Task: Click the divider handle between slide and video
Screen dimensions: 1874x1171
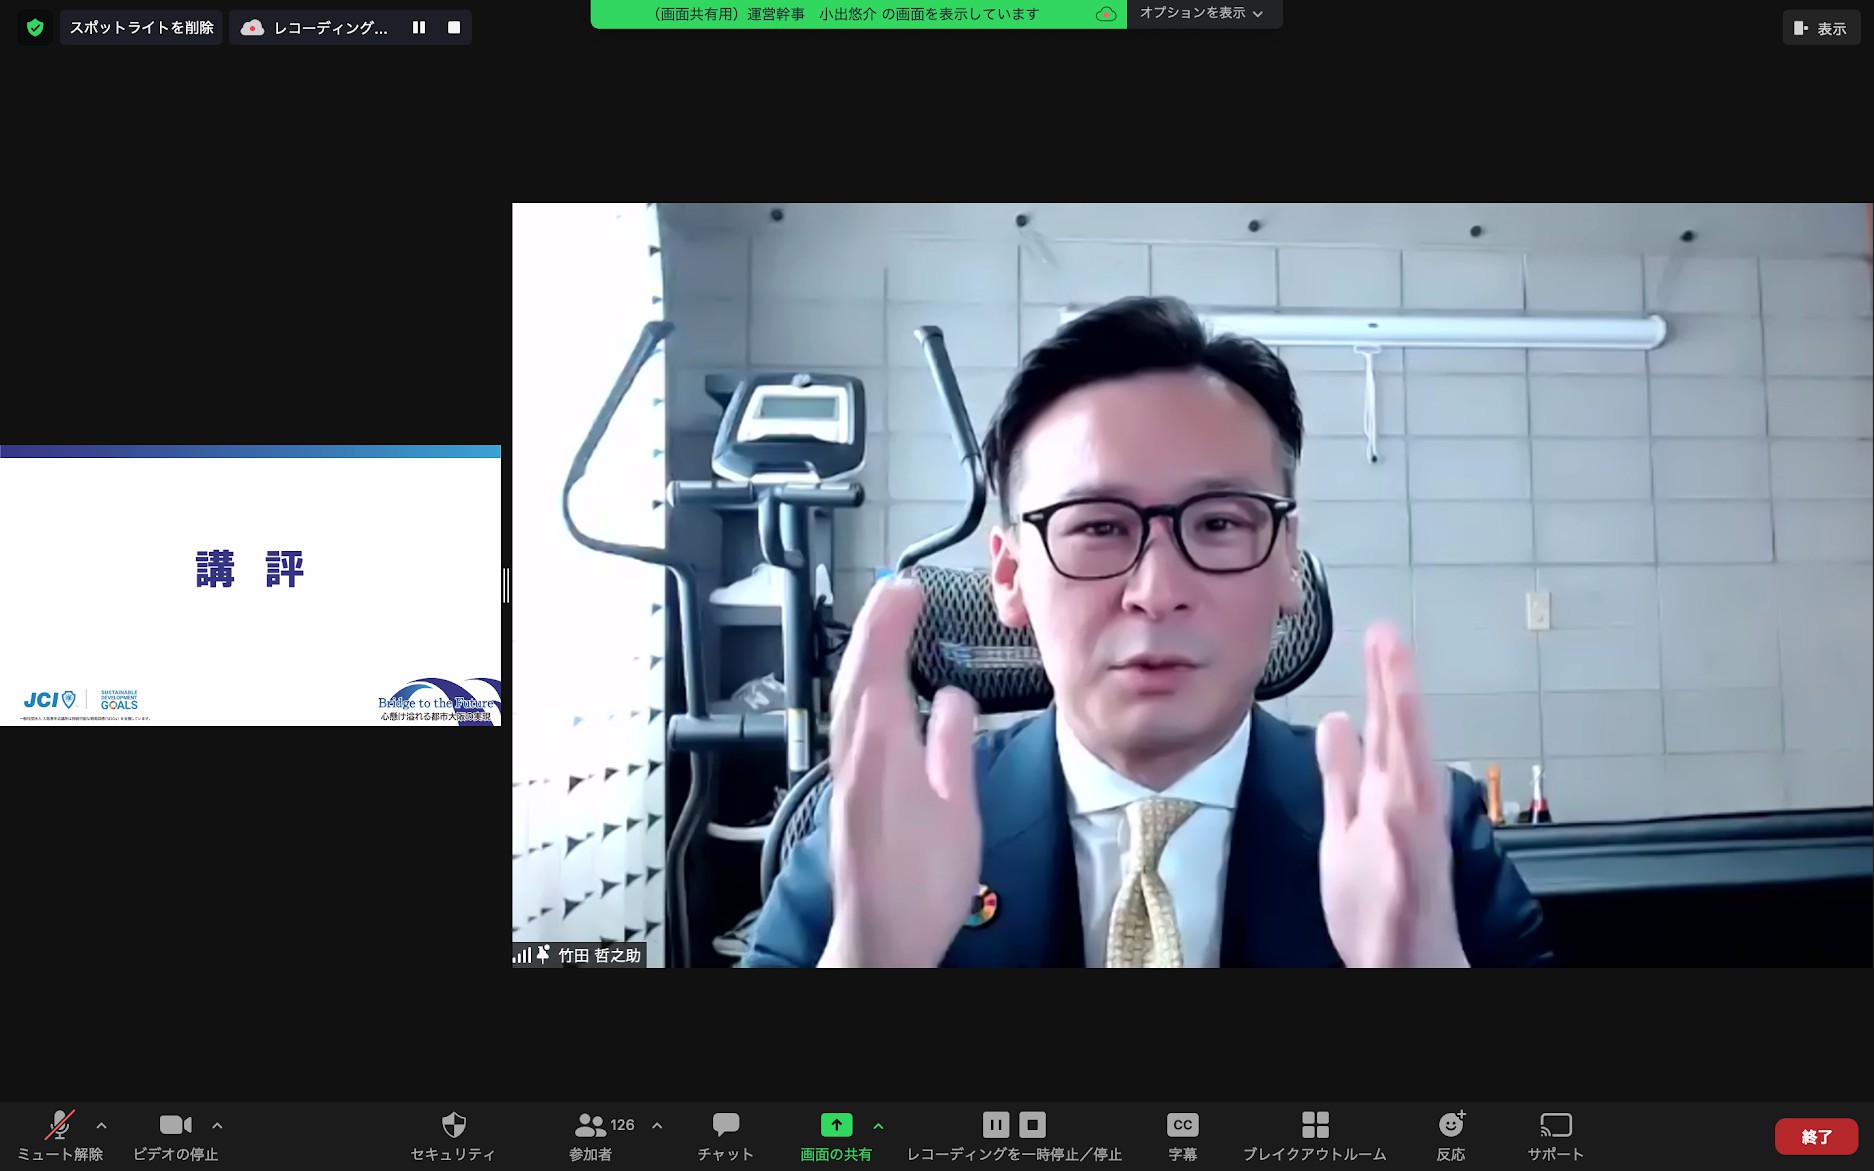Action: [x=506, y=585]
